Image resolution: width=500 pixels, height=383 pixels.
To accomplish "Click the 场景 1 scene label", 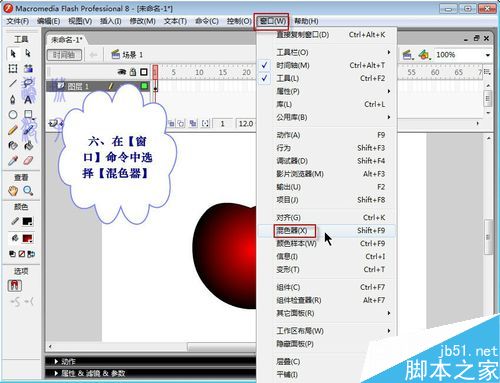I will point(132,55).
